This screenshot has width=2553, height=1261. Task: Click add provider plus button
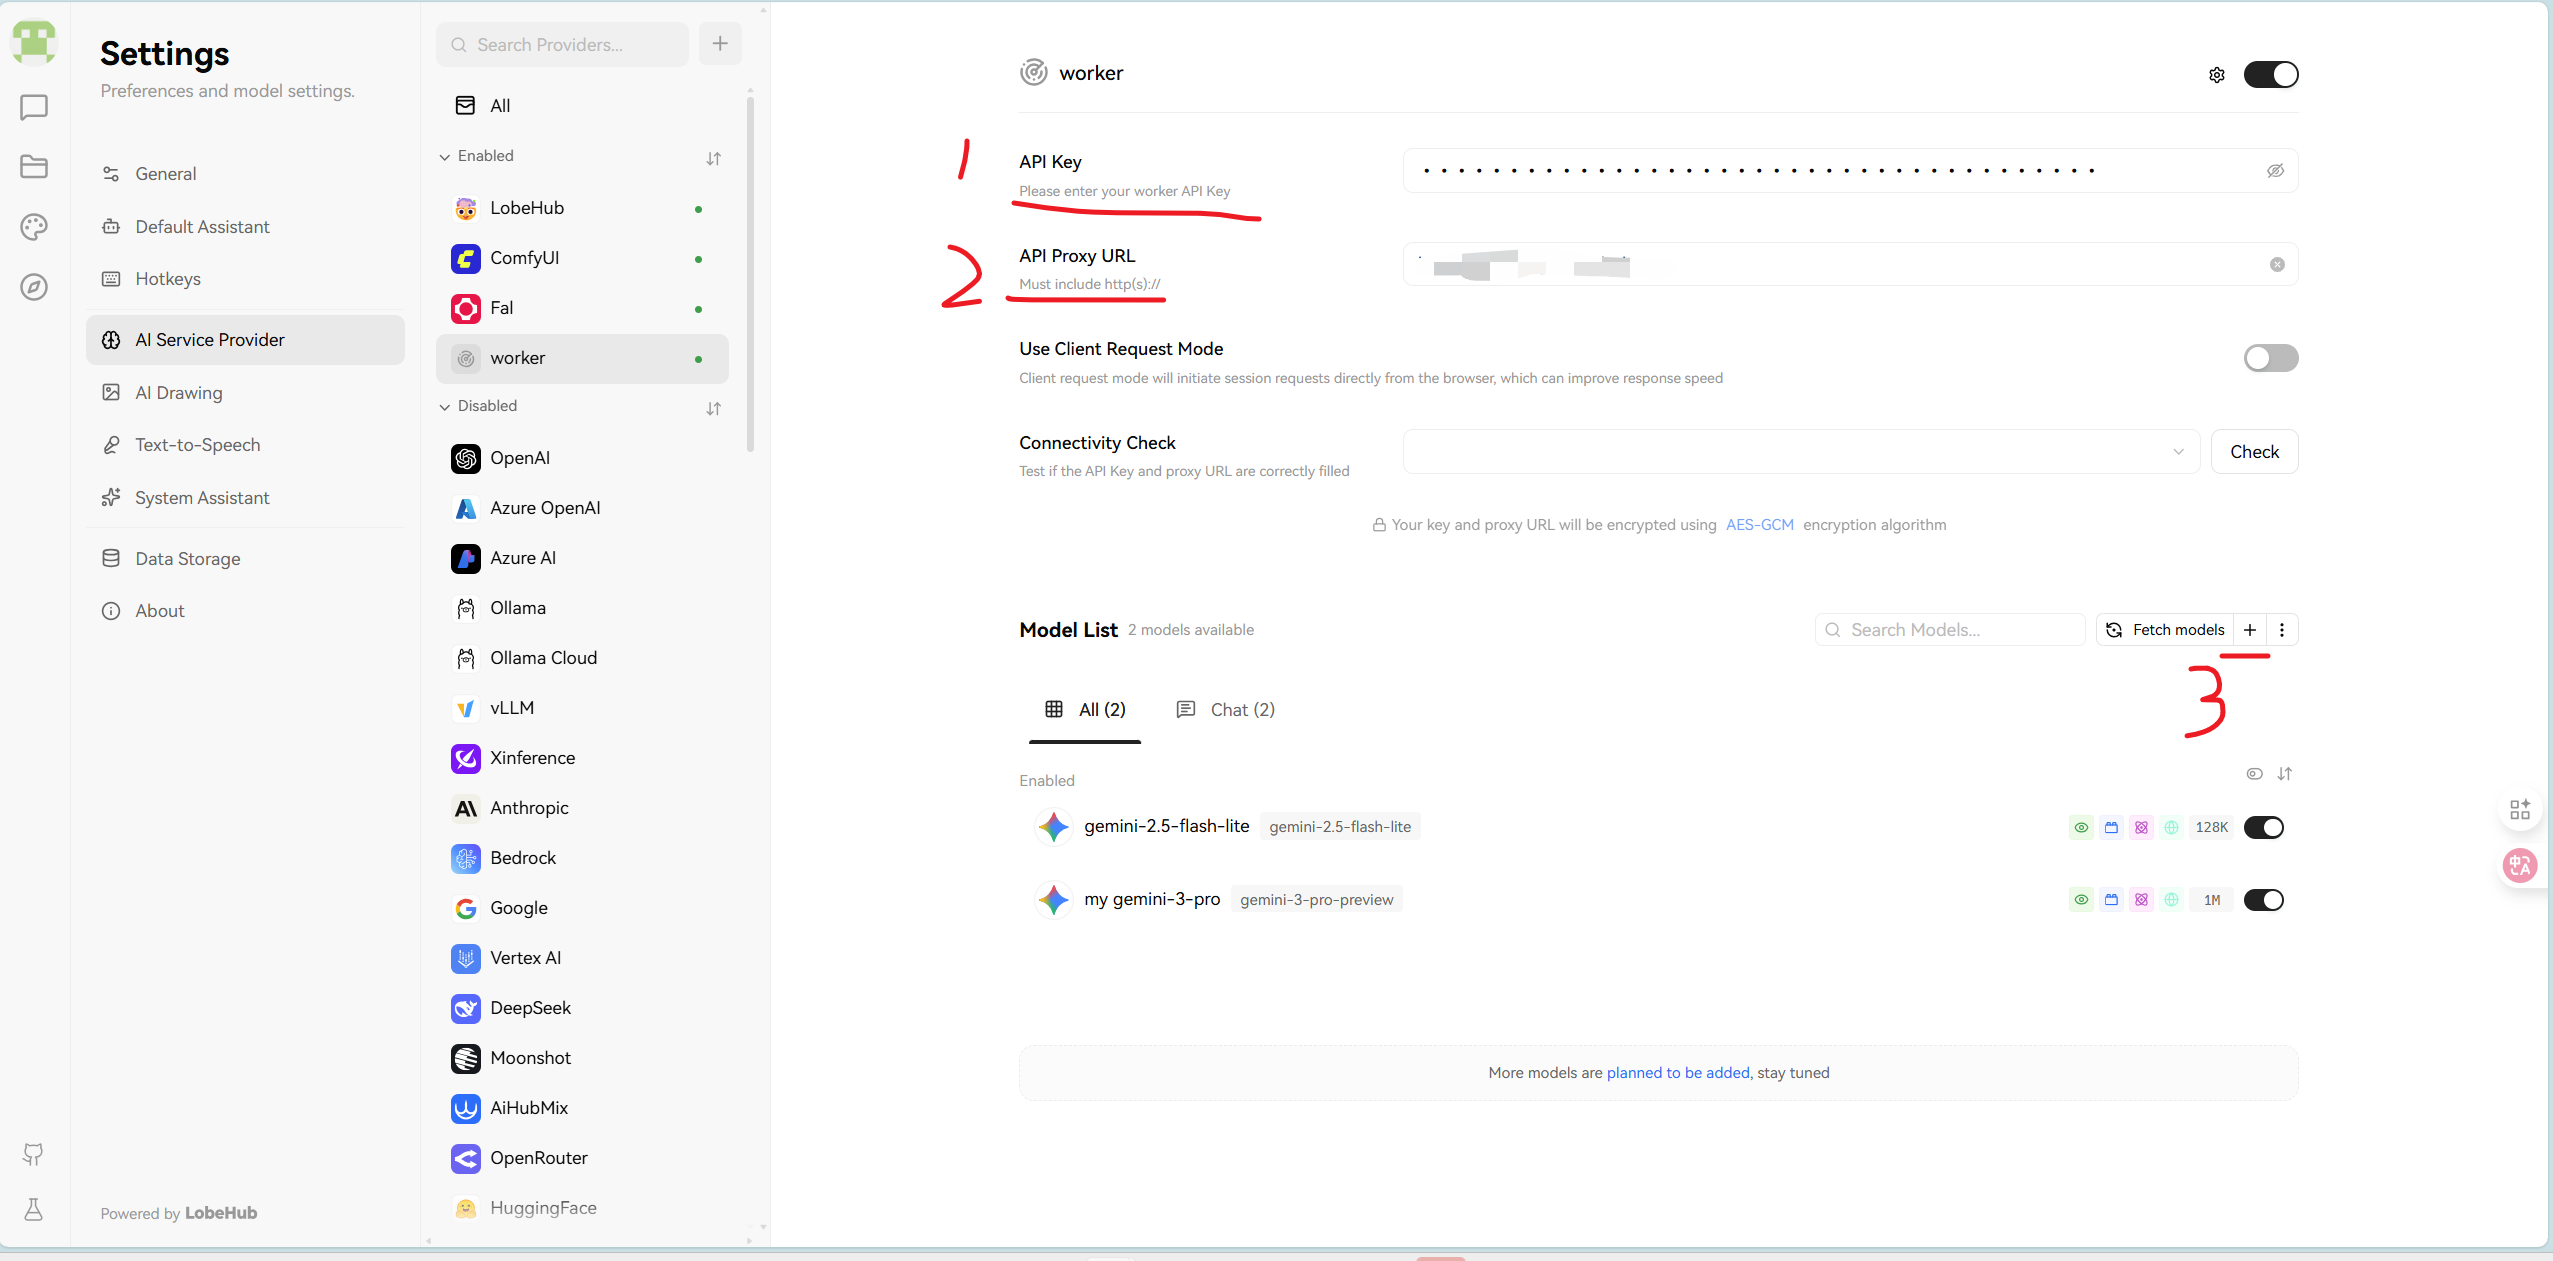point(720,44)
